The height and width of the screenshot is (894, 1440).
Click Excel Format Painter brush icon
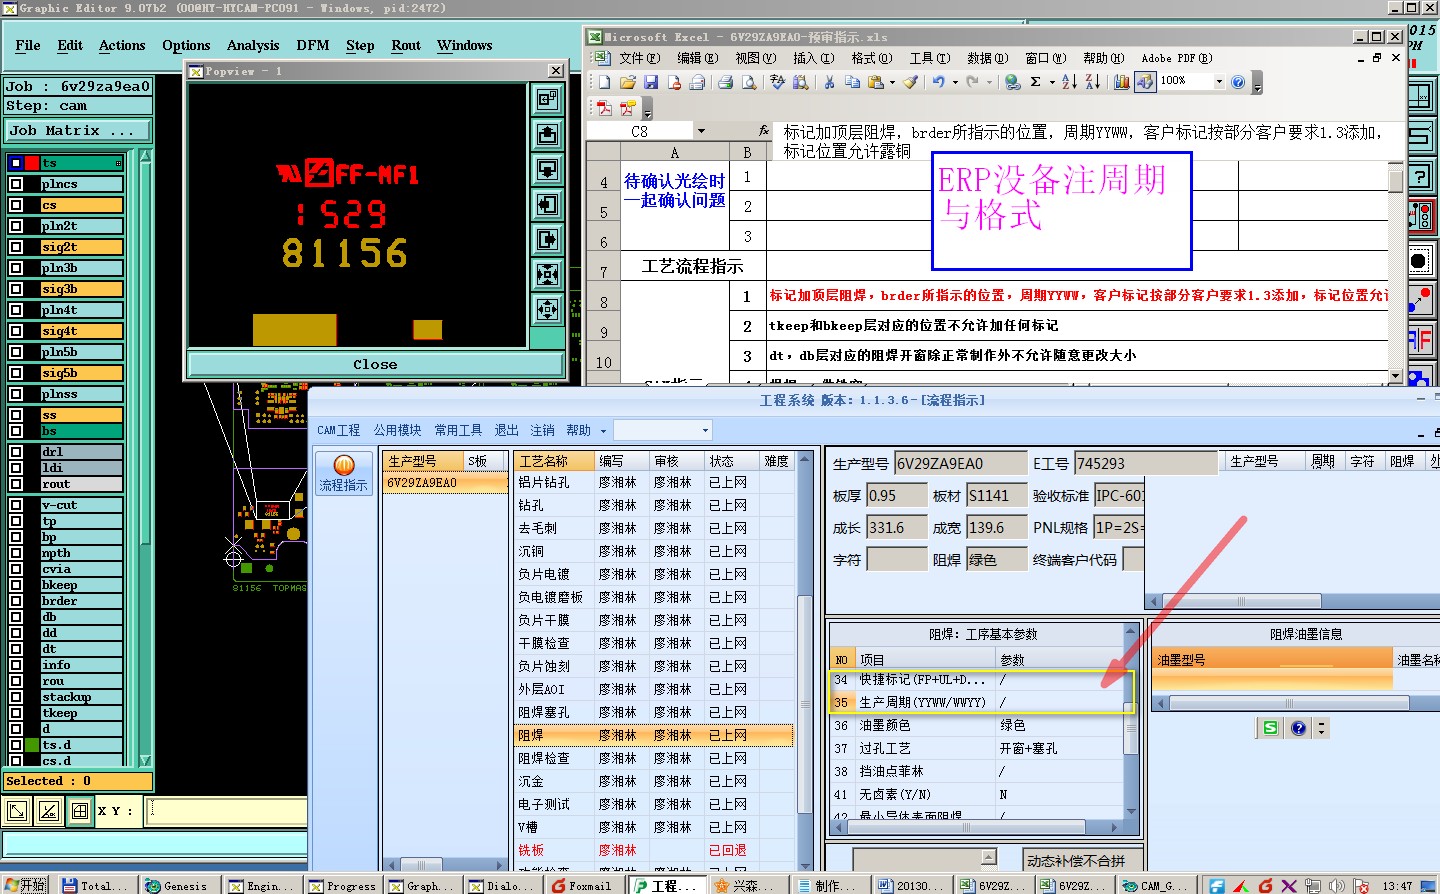pos(910,82)
